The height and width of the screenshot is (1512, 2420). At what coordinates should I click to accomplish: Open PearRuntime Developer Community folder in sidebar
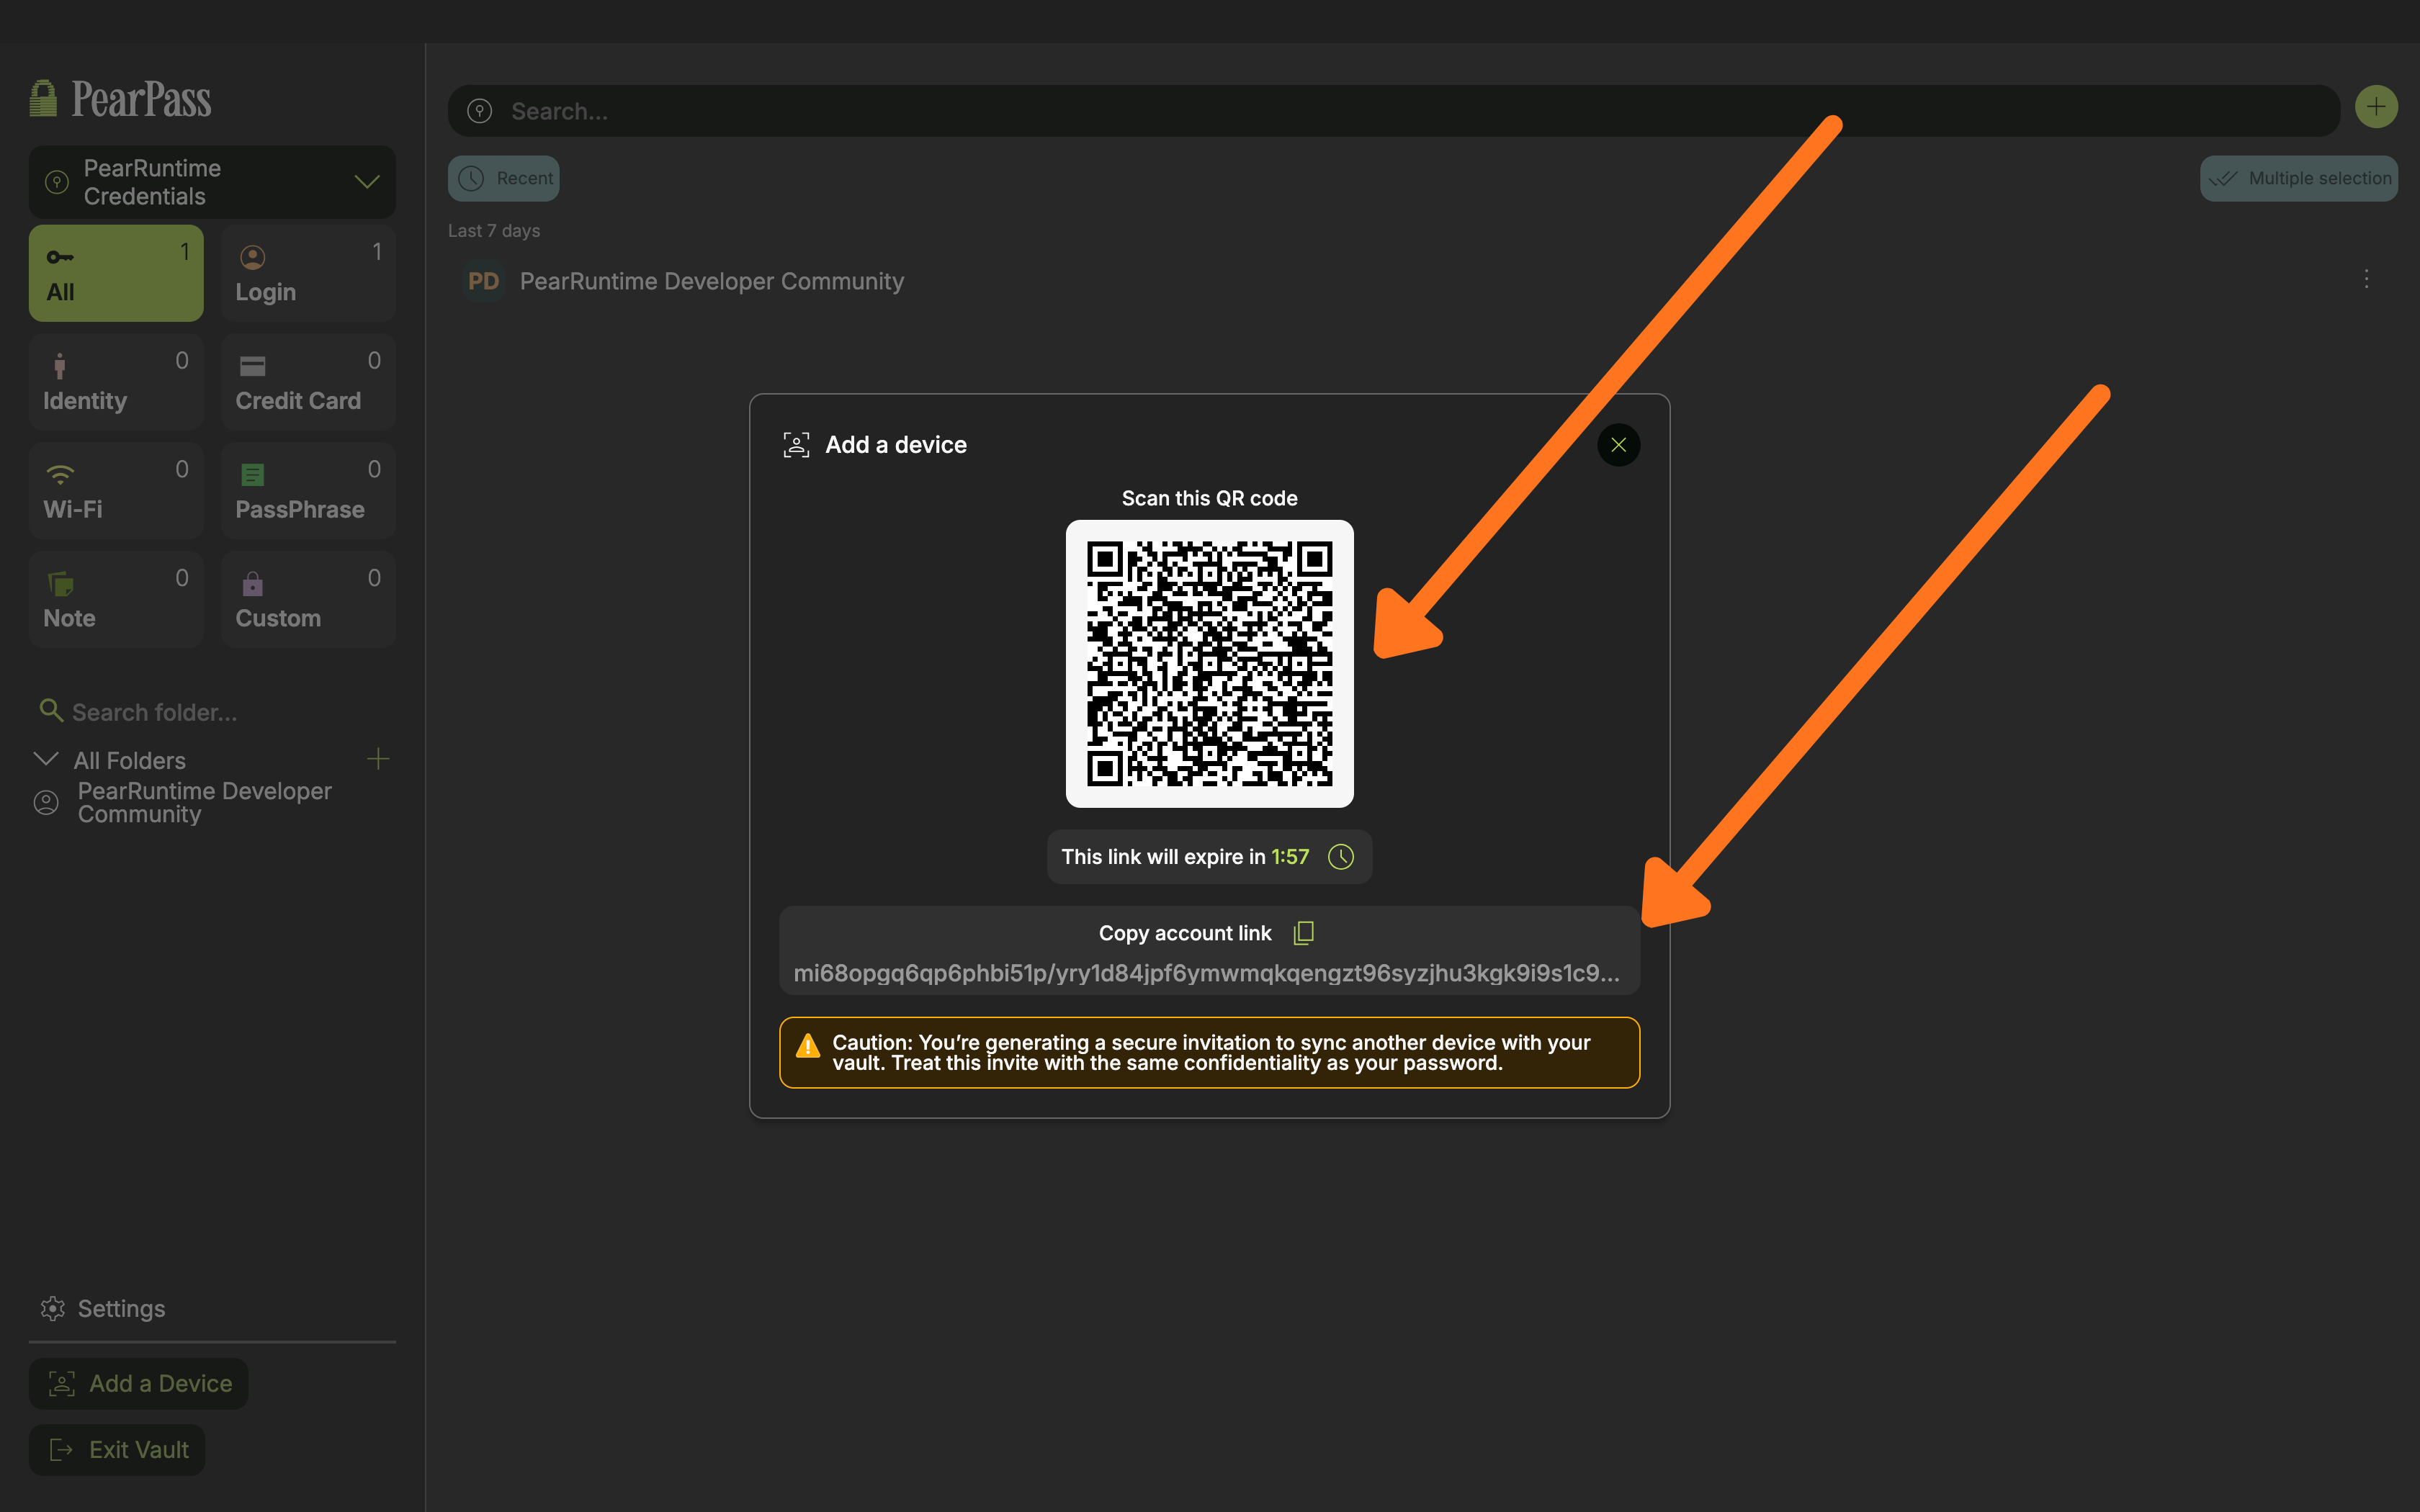[204, 803]
